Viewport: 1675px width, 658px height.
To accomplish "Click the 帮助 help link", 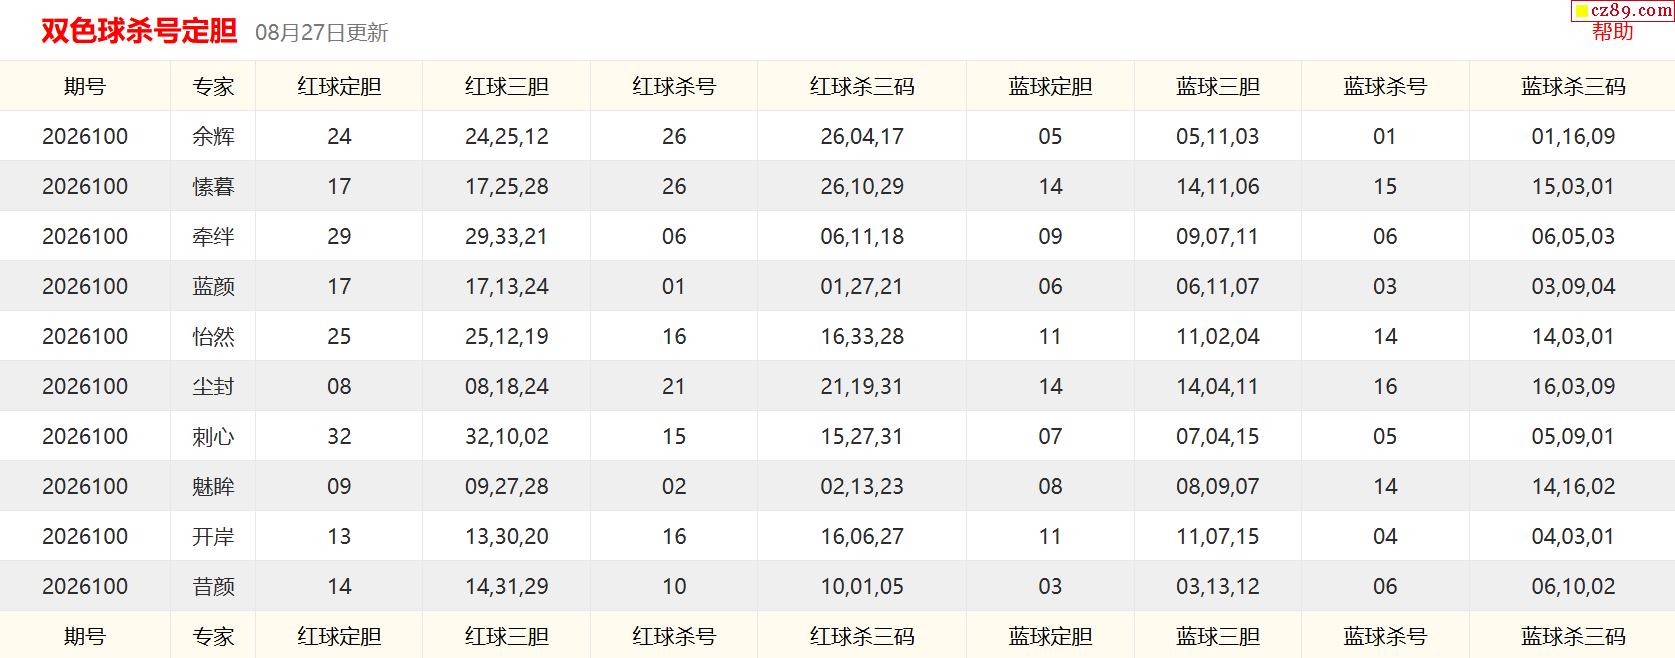I will [1612, 32].
